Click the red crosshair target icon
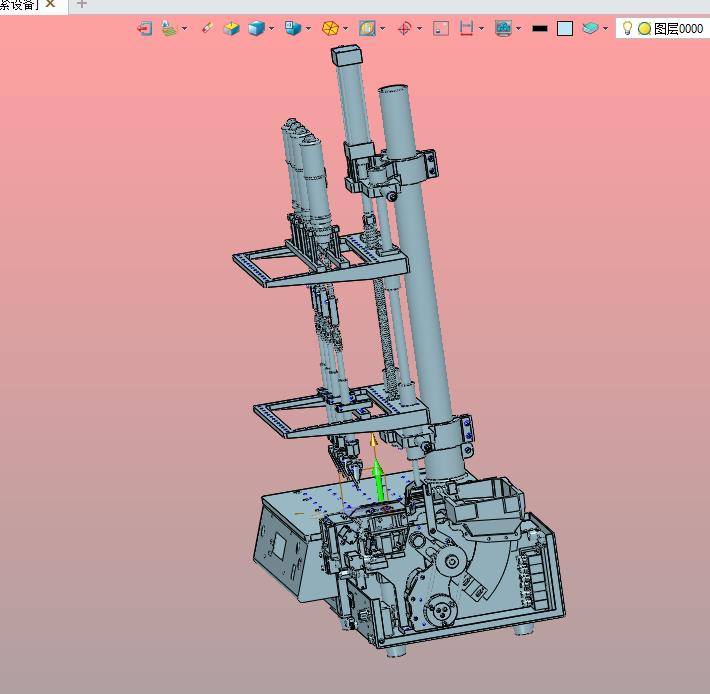Screen dimensions: 710x694 [x=404, y=29]
